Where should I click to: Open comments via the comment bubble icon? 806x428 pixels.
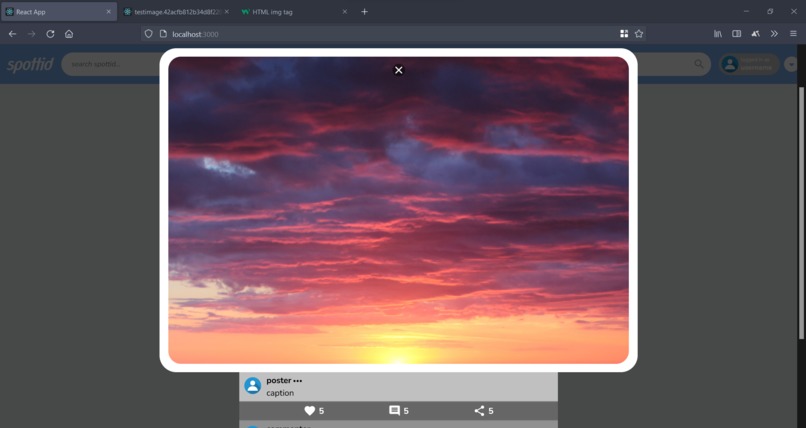pos(394,411)
